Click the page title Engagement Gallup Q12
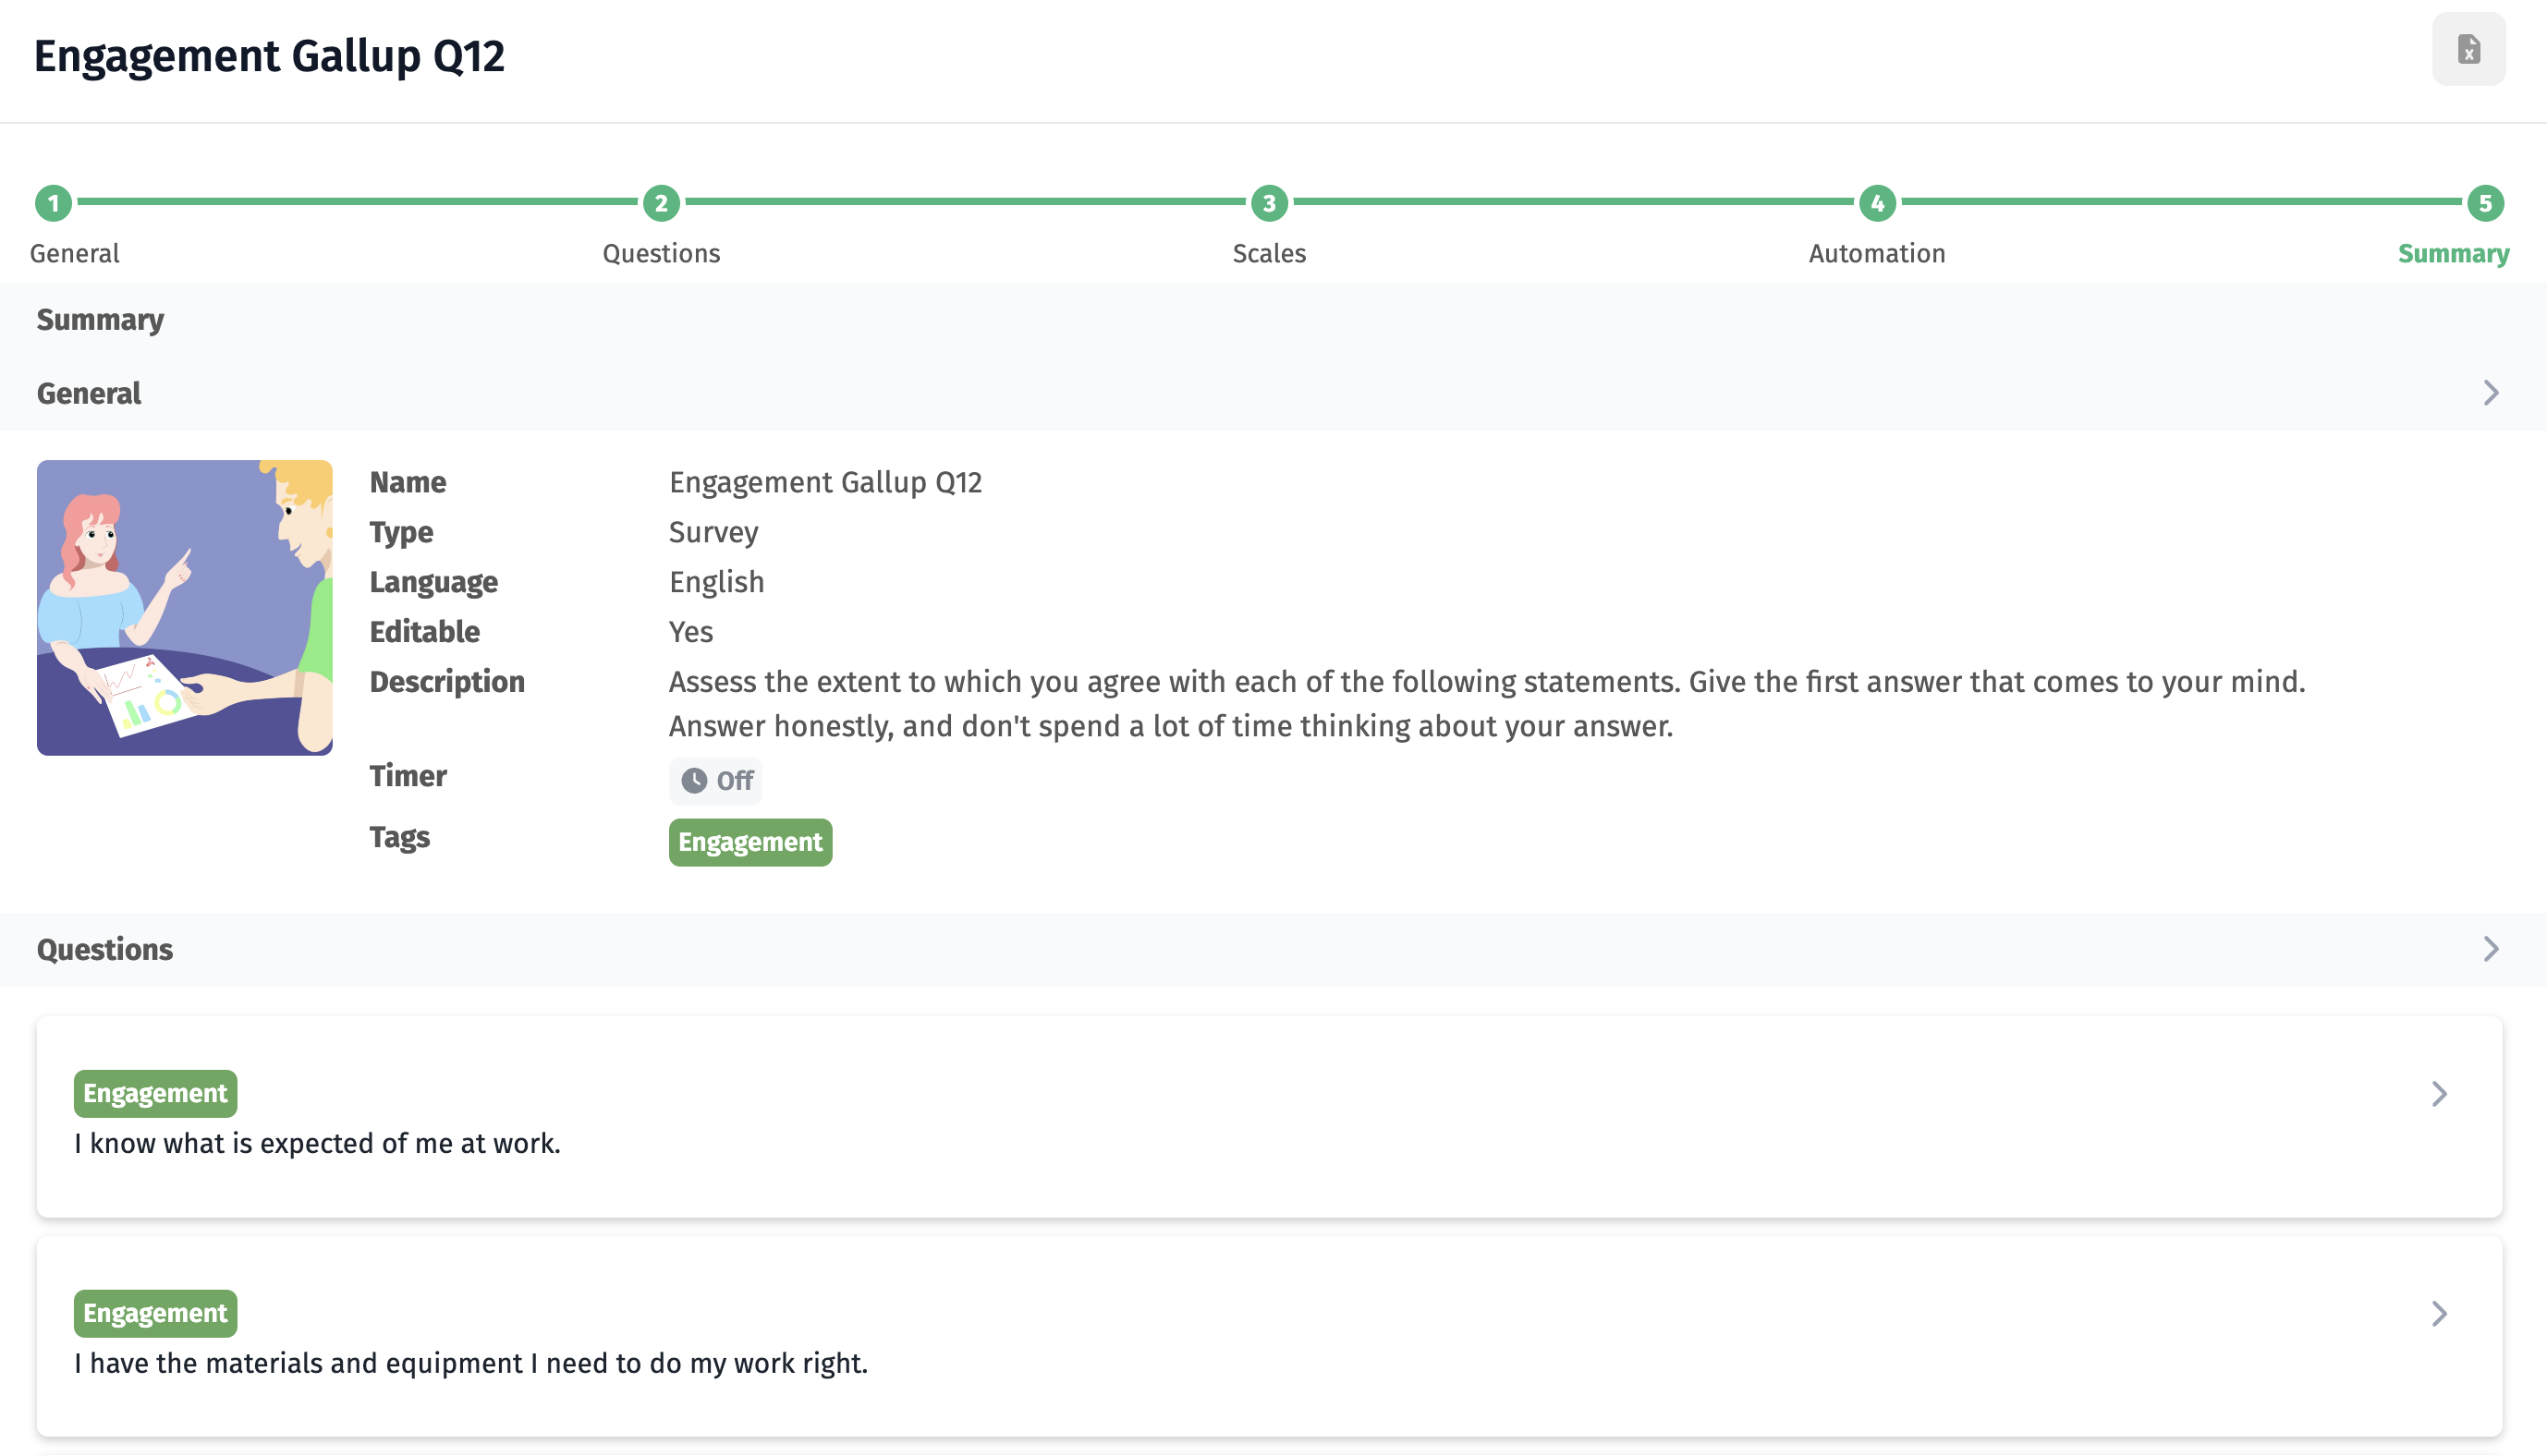 pos(269,56)
